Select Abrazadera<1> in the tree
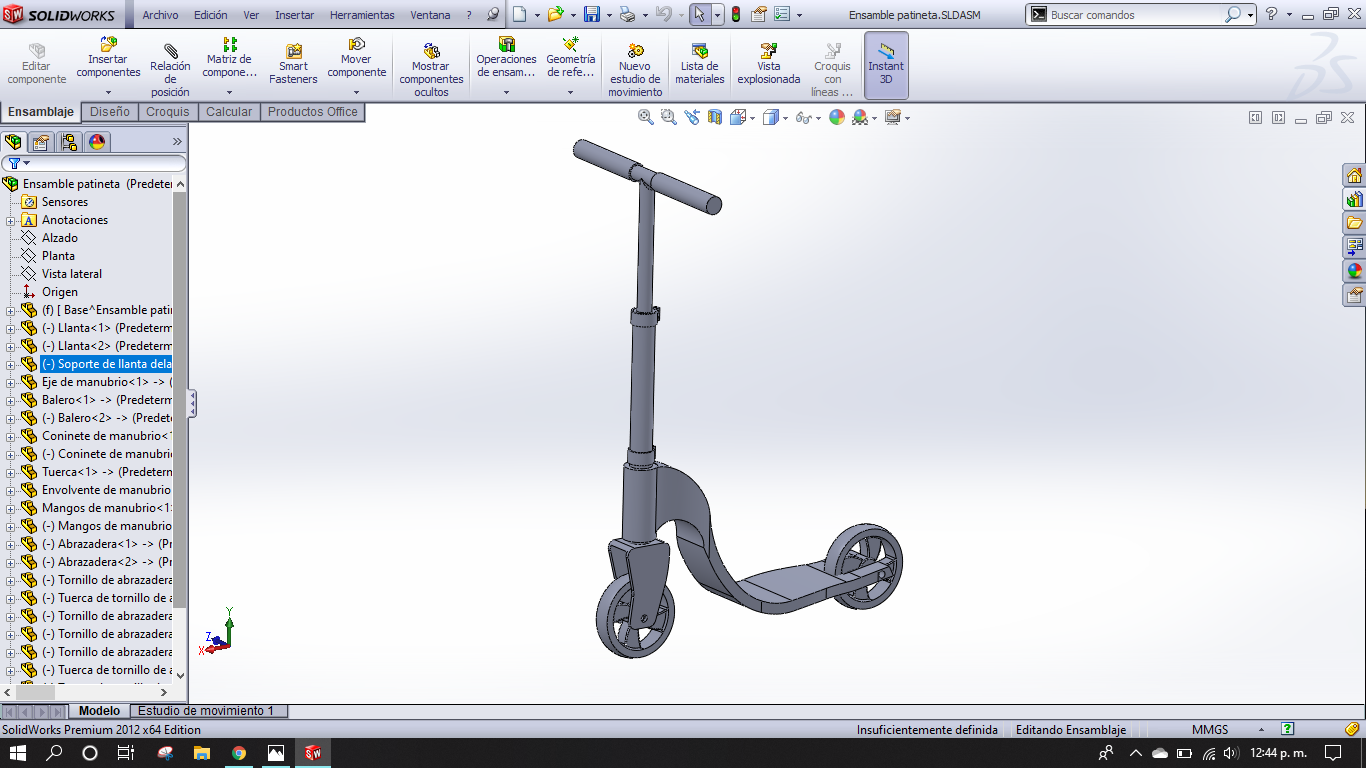Image resolution: width=1366 pixels, height=768 pixels. tap(106, 544)
